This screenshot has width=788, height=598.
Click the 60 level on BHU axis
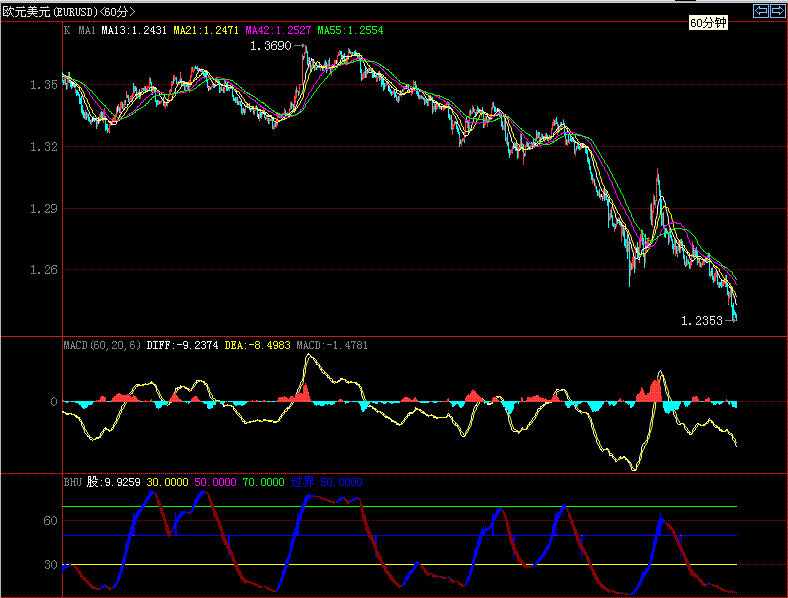point(50,521)
